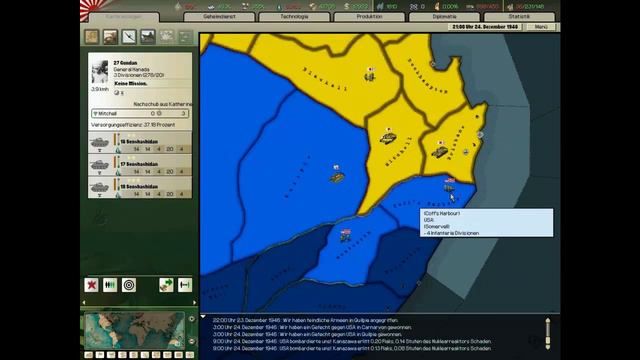The width and height of the screenshot is (640, 360).
Task: Click the reorganize units icon
Action: click(110, 285)
